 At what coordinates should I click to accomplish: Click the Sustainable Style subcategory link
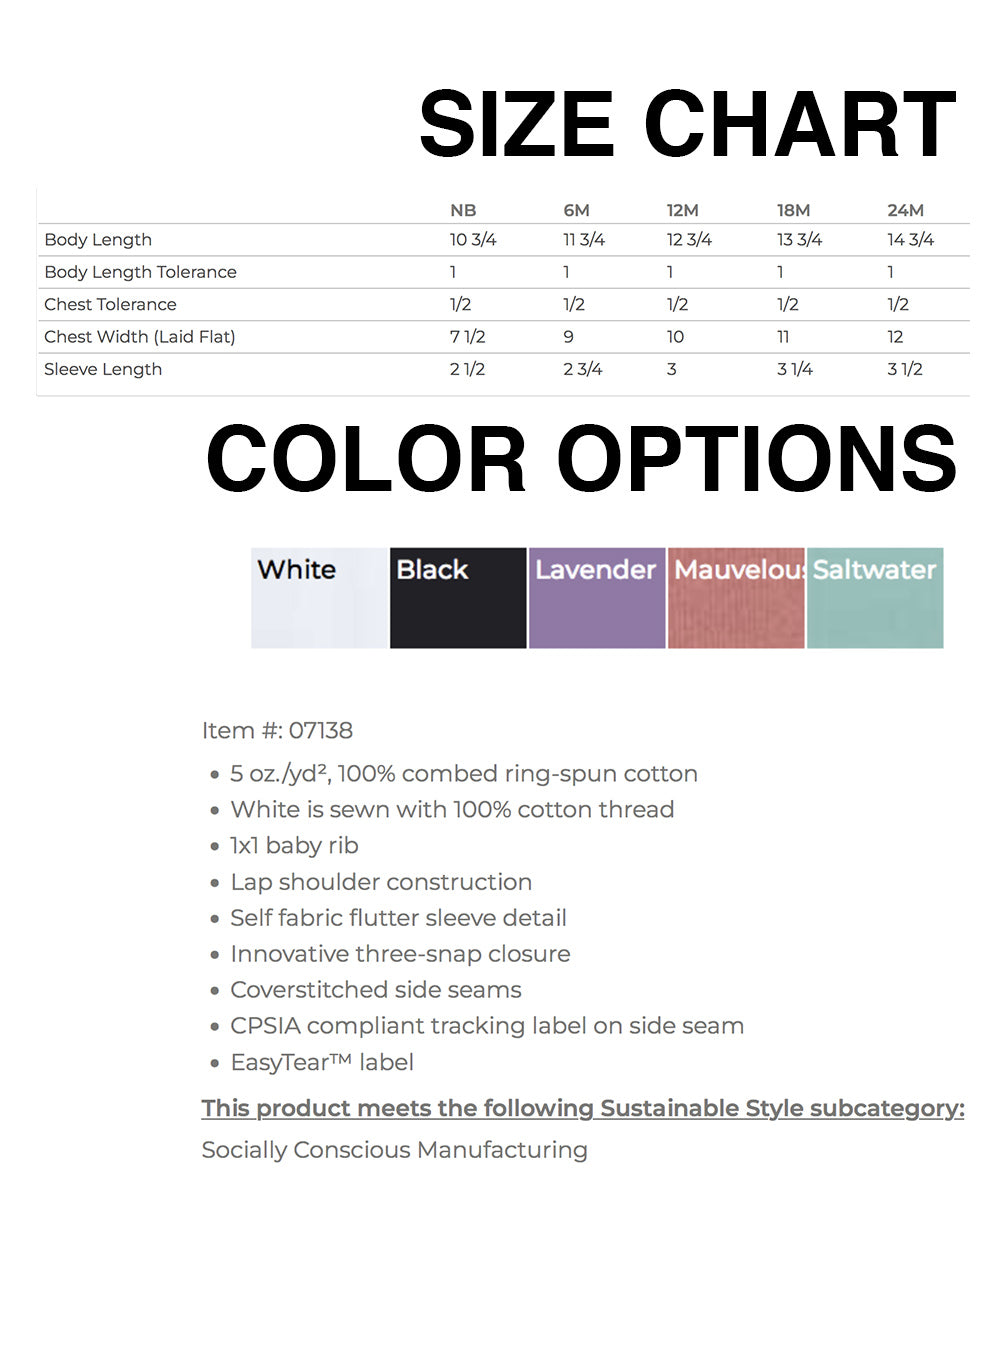pyautogui.click(x=582, y=1108)
